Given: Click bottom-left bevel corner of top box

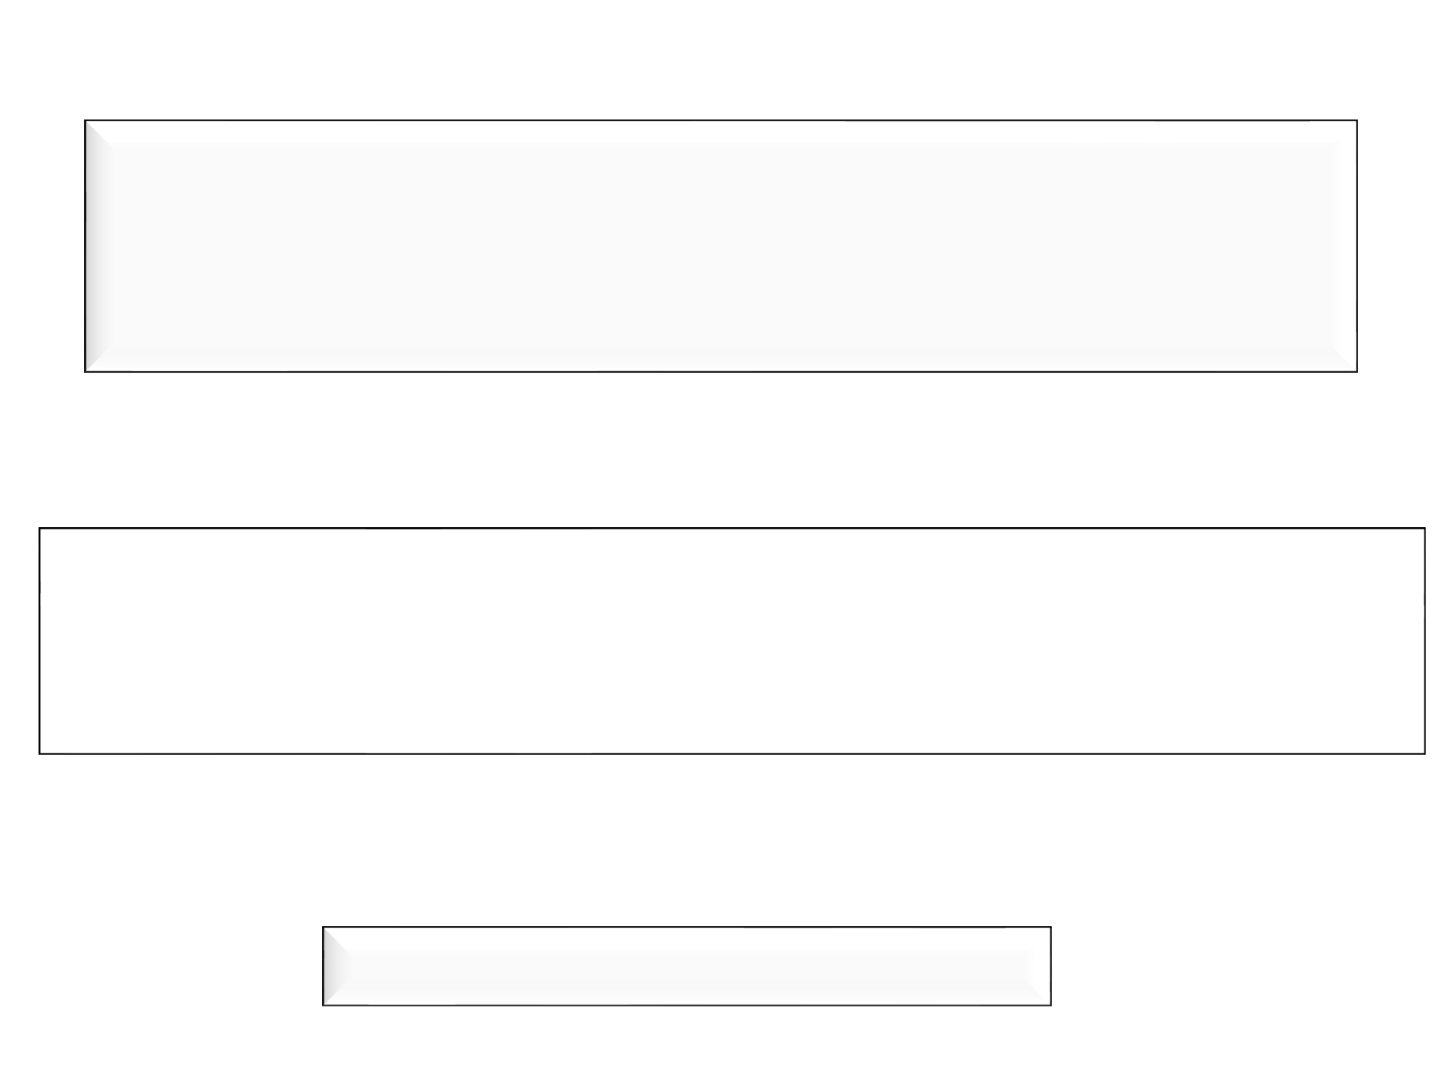Looking at the screenshot, I should click(x=96, y=361).
